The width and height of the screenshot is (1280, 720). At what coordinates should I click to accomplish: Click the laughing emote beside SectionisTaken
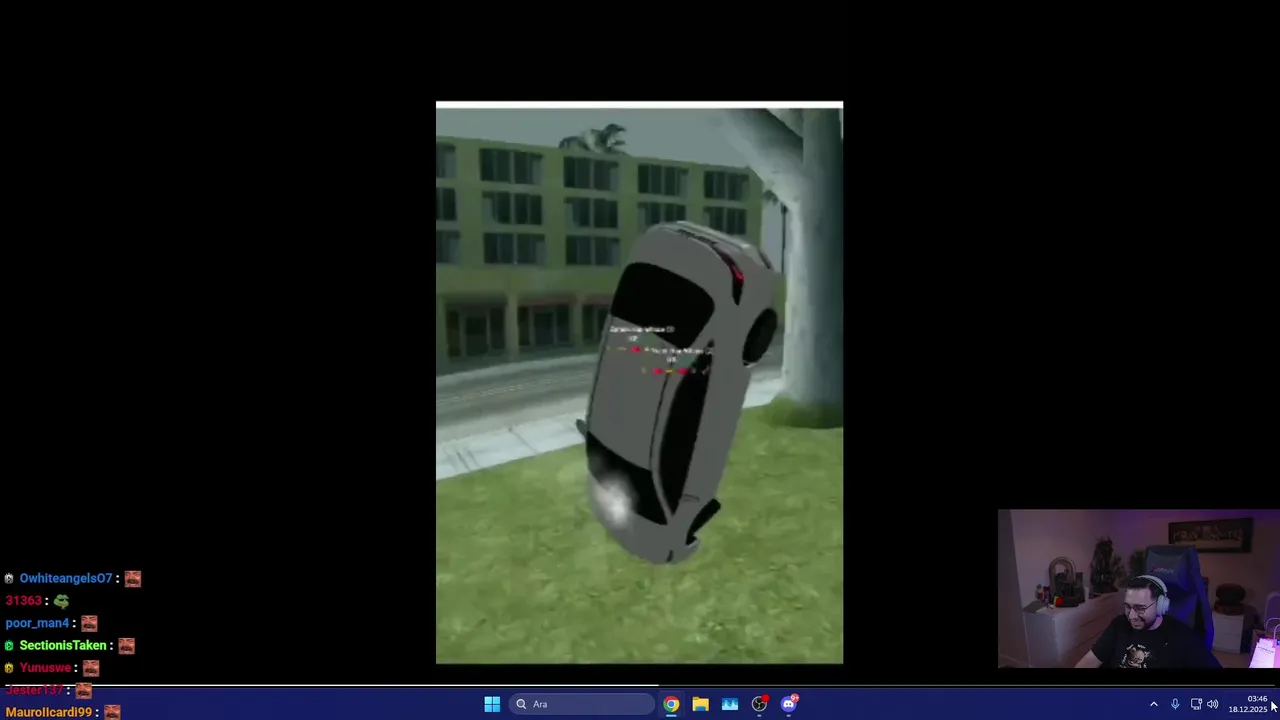pyautogui.click(x=126, y=645)
